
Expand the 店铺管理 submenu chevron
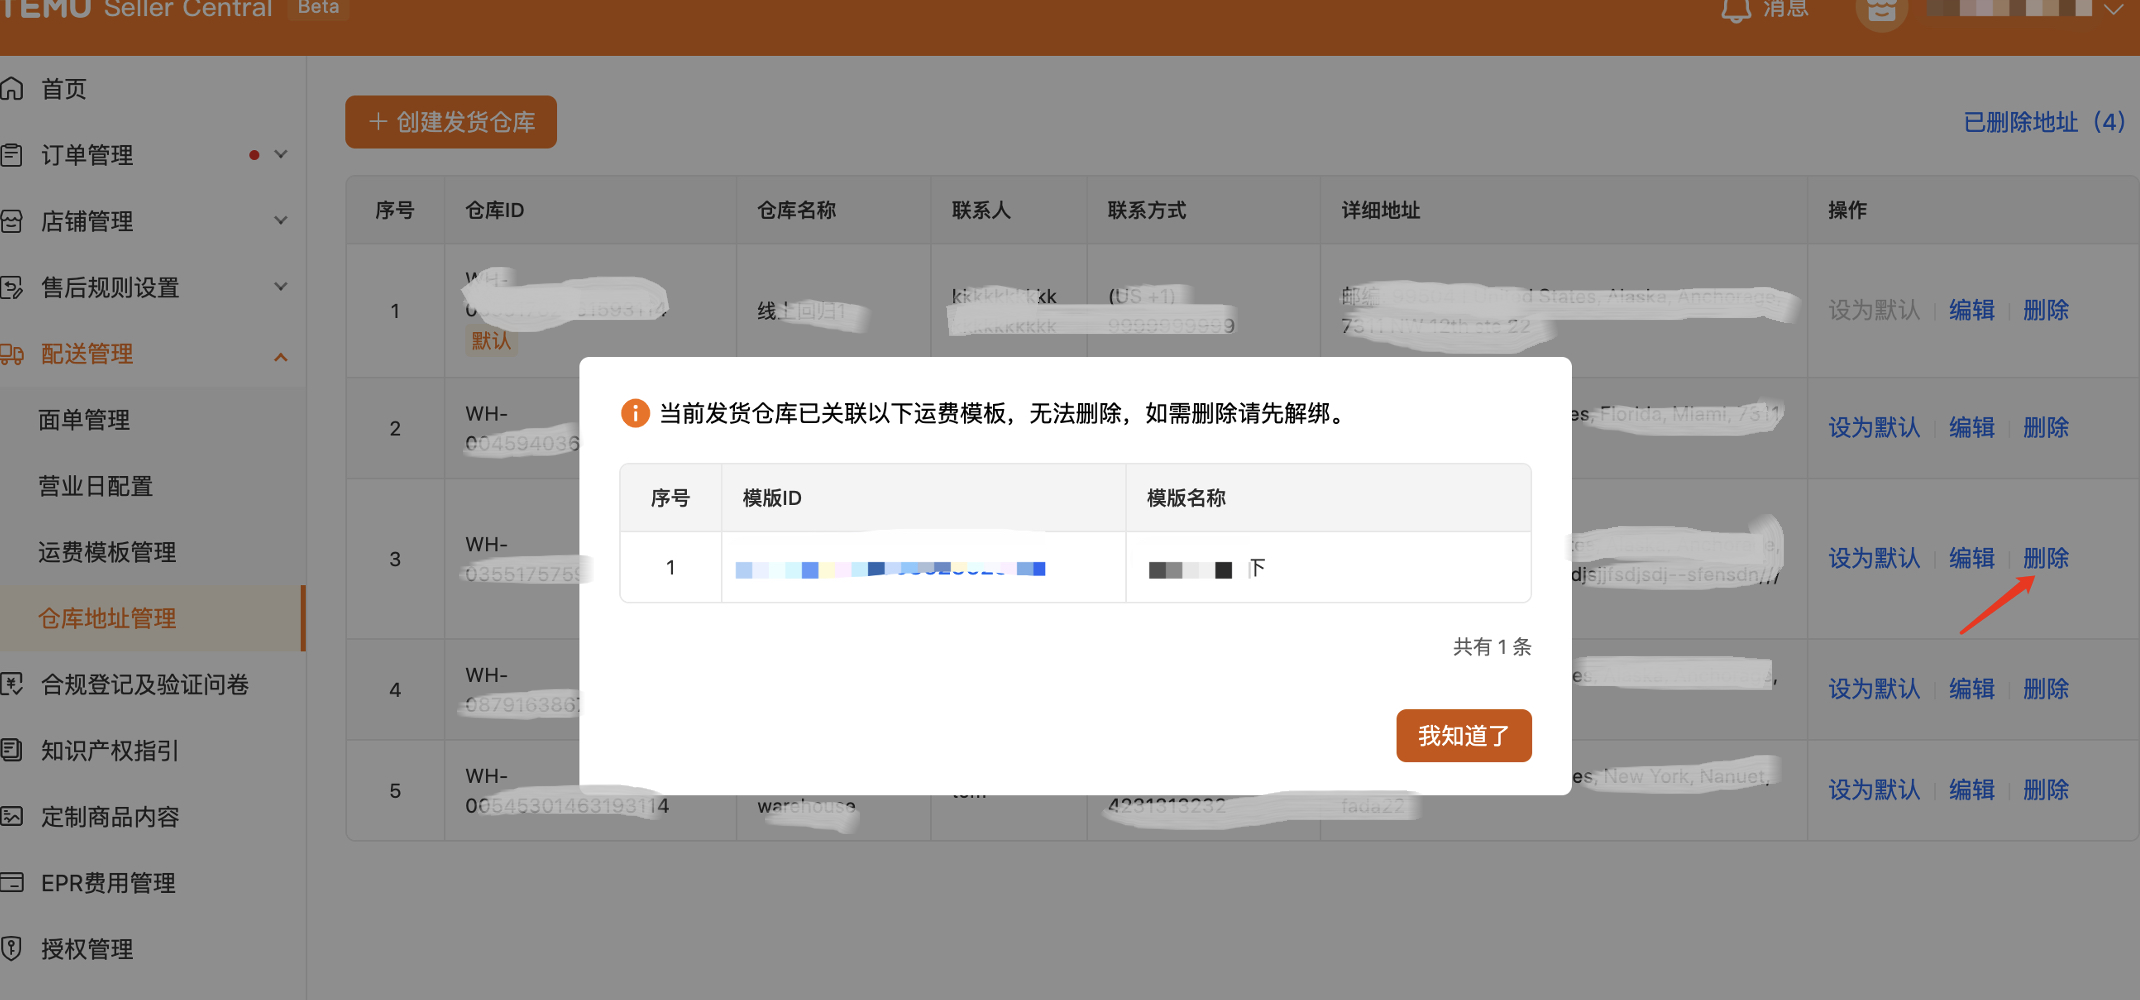coord(281,221)
